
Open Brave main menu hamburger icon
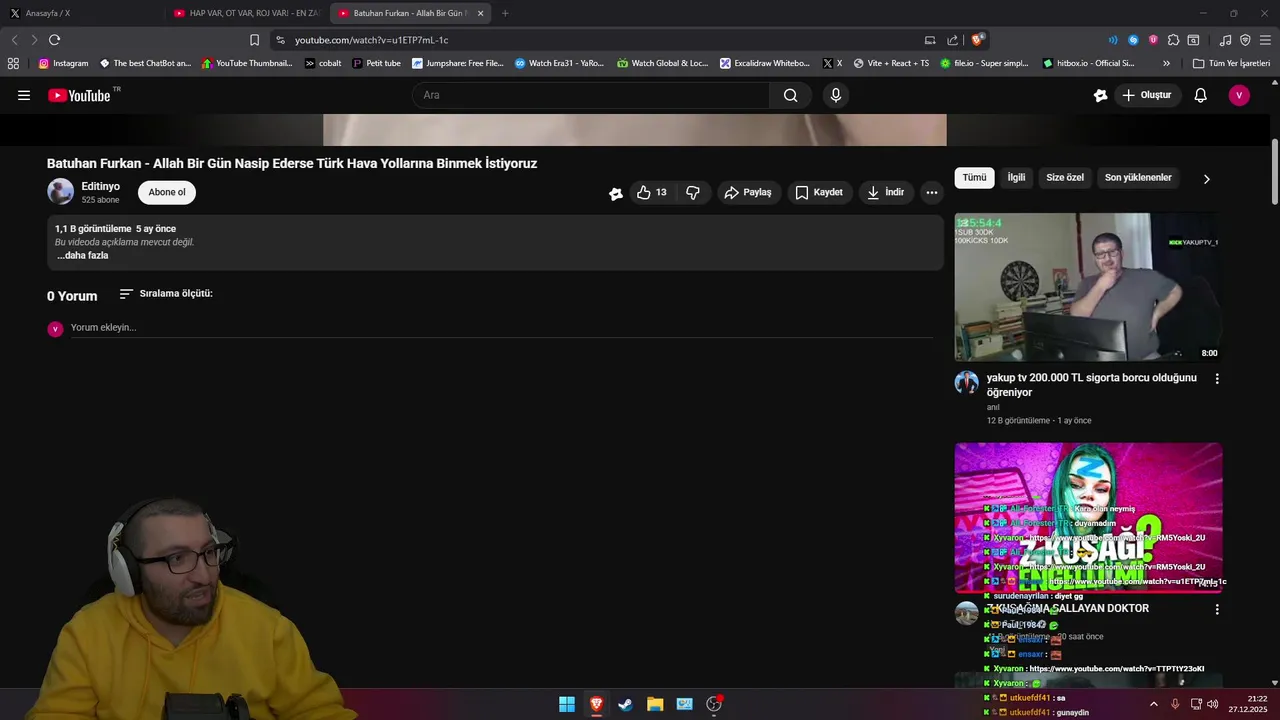point(1265,40)
